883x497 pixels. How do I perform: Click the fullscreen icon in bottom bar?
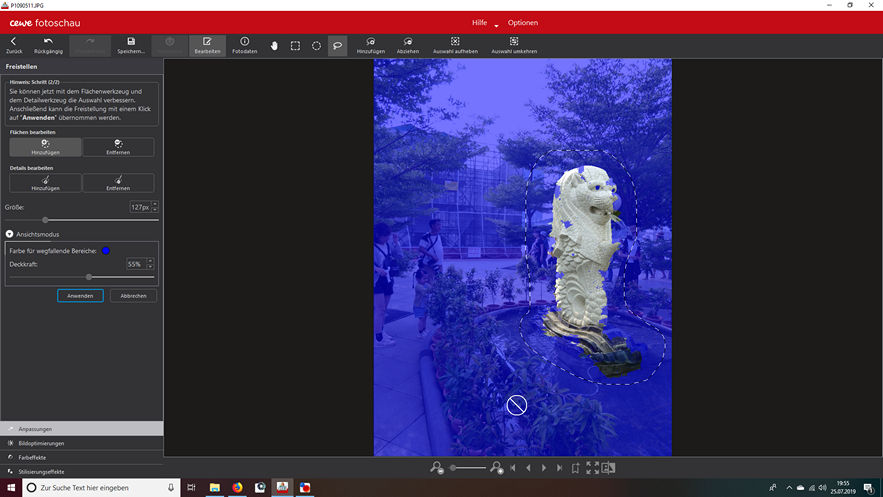click(x=592, y=467)
